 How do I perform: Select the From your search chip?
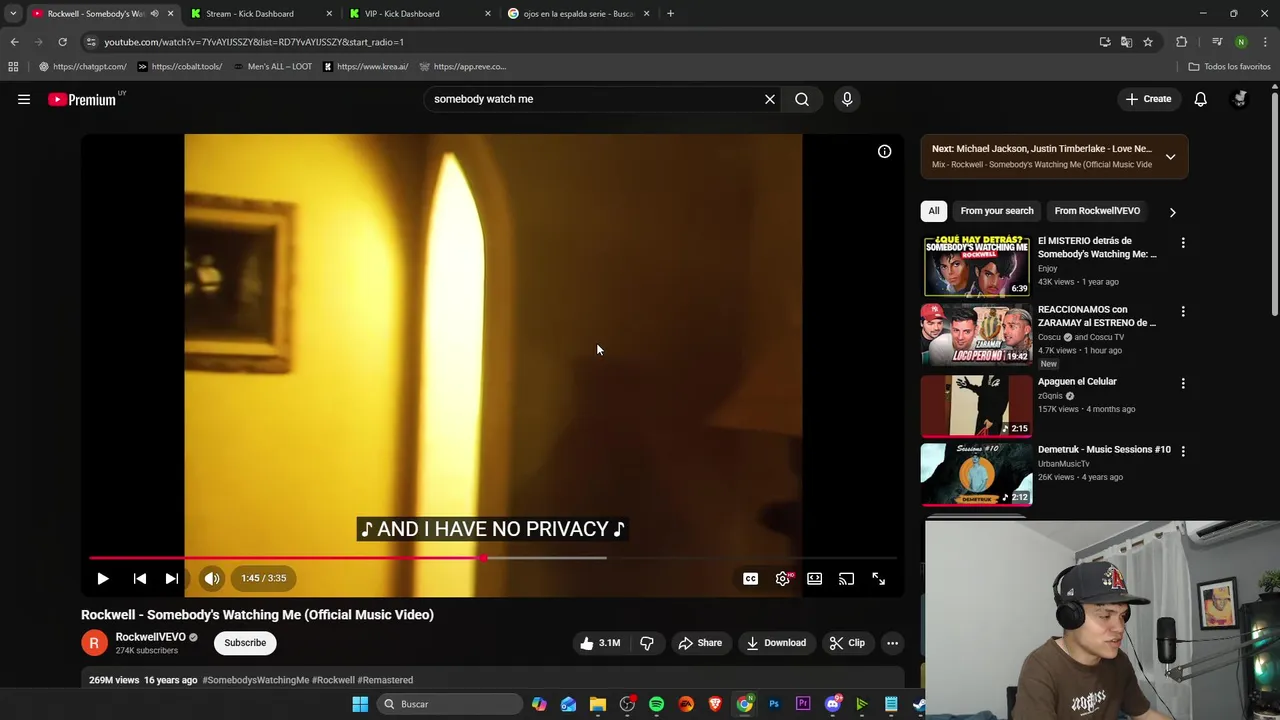click(x=997, y=211)
